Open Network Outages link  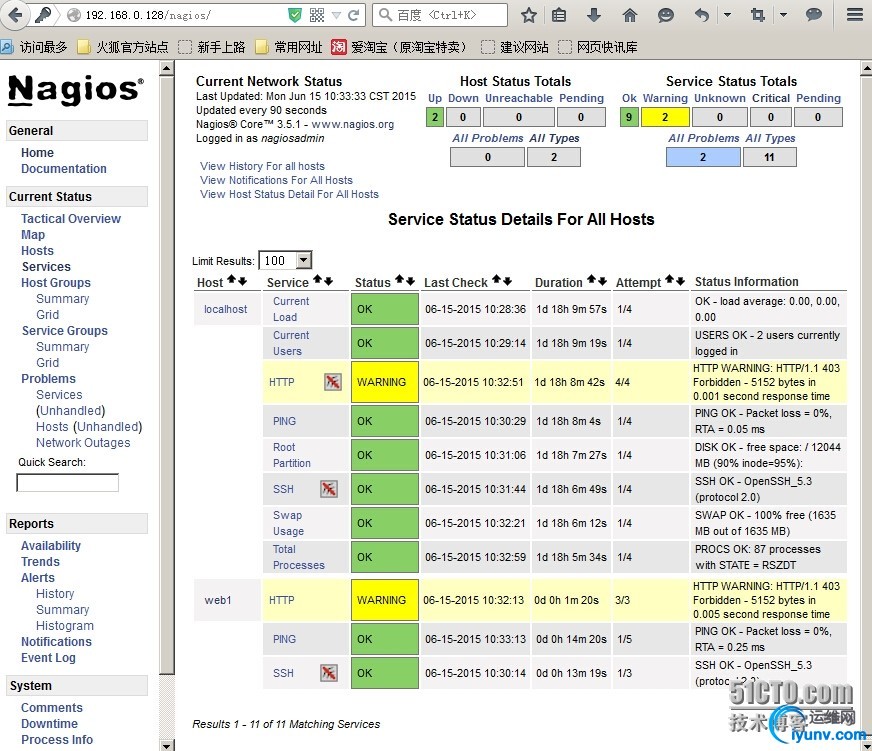pos(83,443)
